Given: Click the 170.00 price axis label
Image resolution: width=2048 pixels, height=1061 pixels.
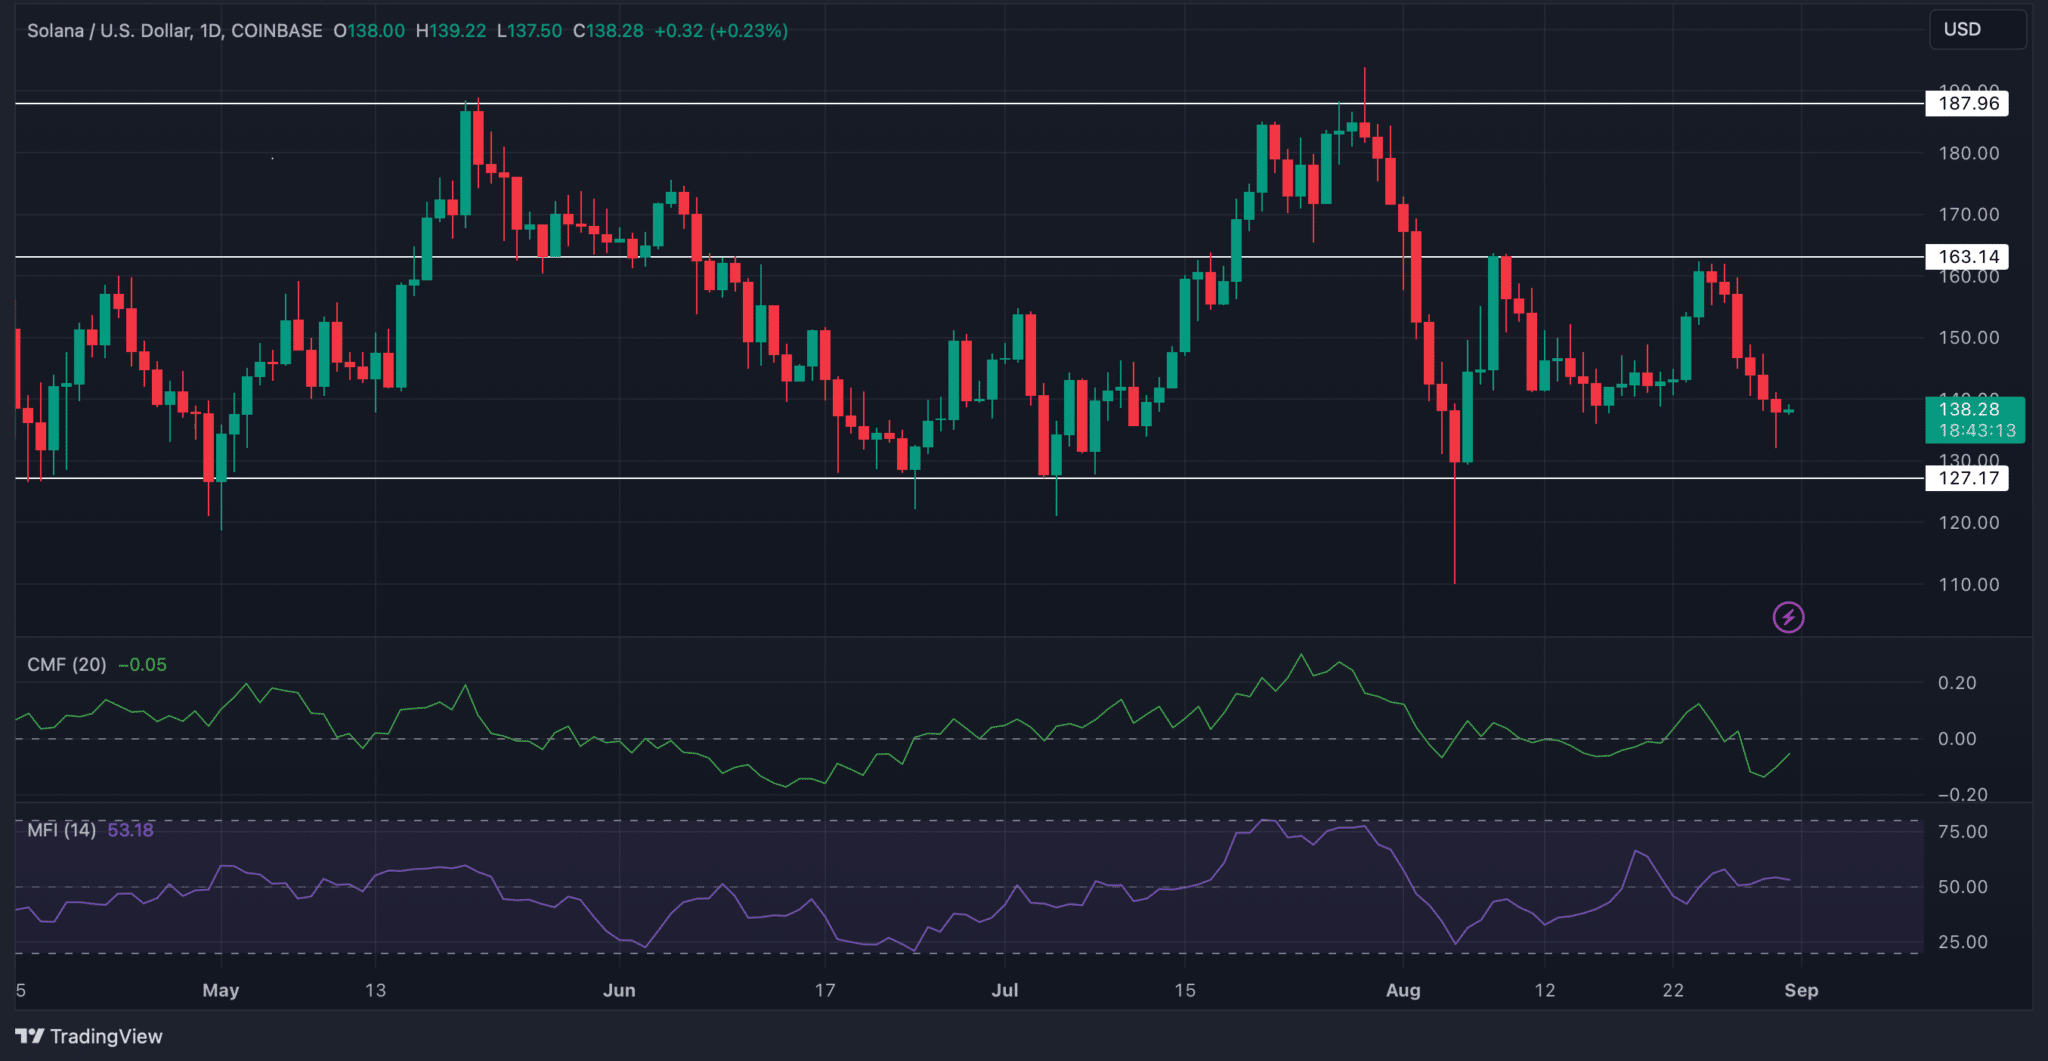Looking at the screenshot, I should (x=1968, y=214).
